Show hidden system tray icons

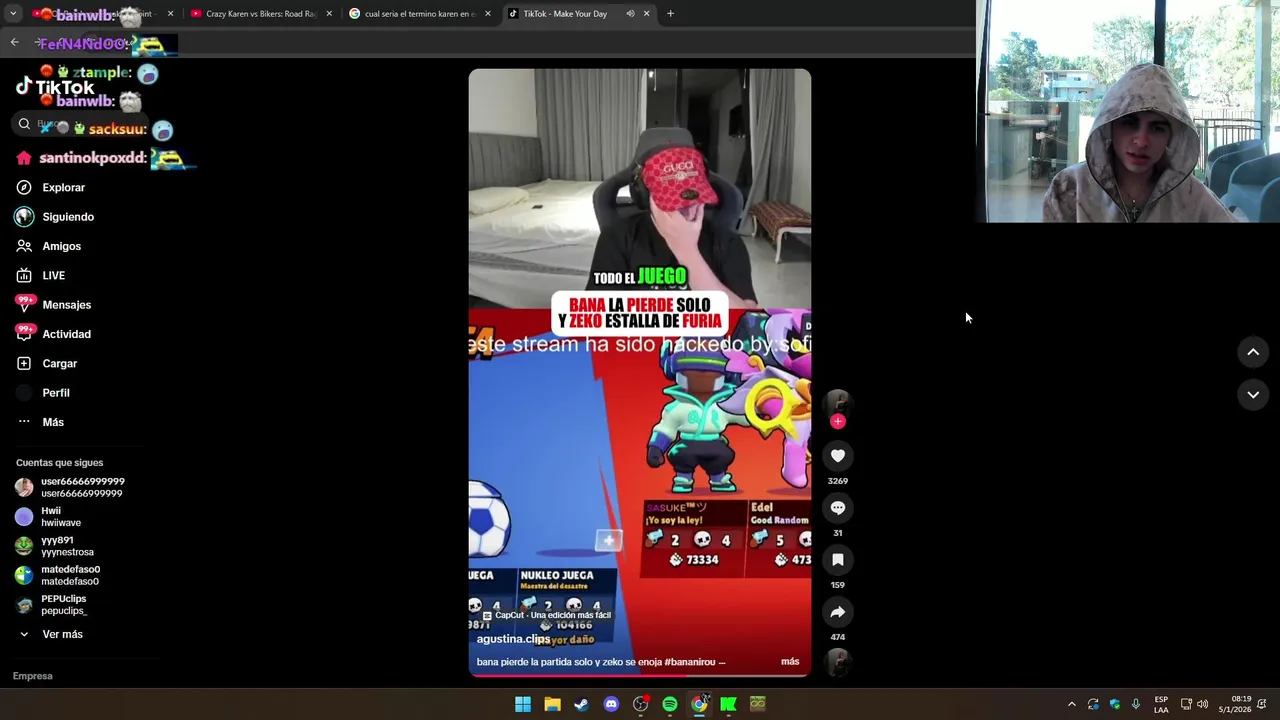(1071, 704)
